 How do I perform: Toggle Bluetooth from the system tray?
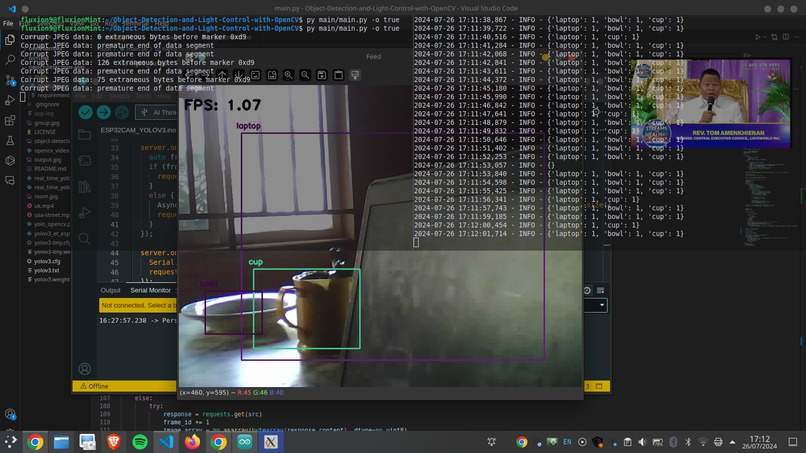click(x=688, y=442)
